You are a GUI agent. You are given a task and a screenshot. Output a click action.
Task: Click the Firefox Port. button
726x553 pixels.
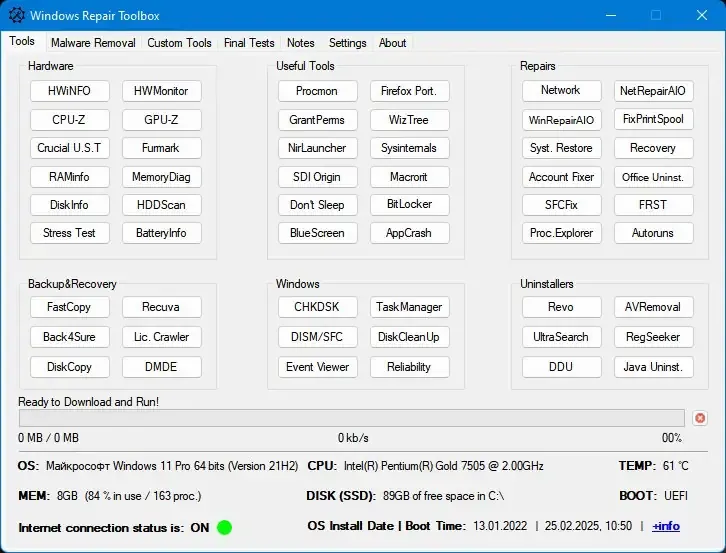[409, 91]
